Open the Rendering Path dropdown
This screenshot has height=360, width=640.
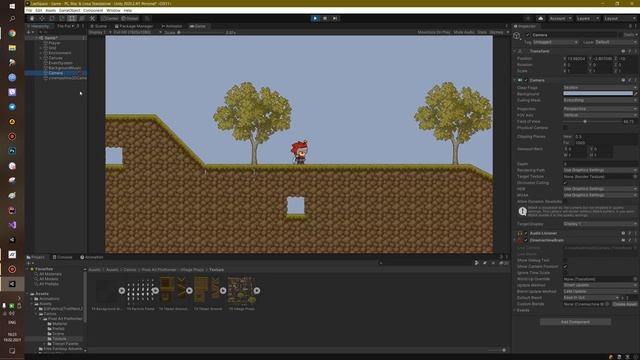click(x=600, y=170)
